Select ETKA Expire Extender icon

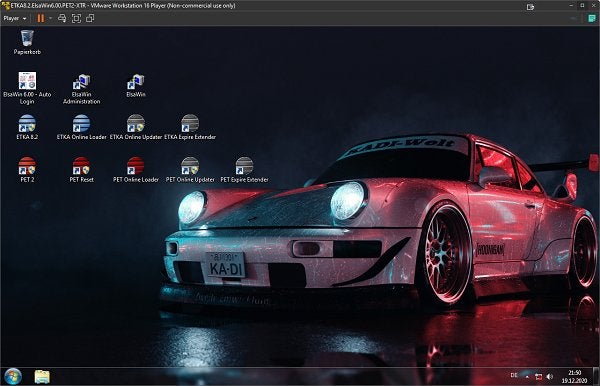[x=190, y=127]
